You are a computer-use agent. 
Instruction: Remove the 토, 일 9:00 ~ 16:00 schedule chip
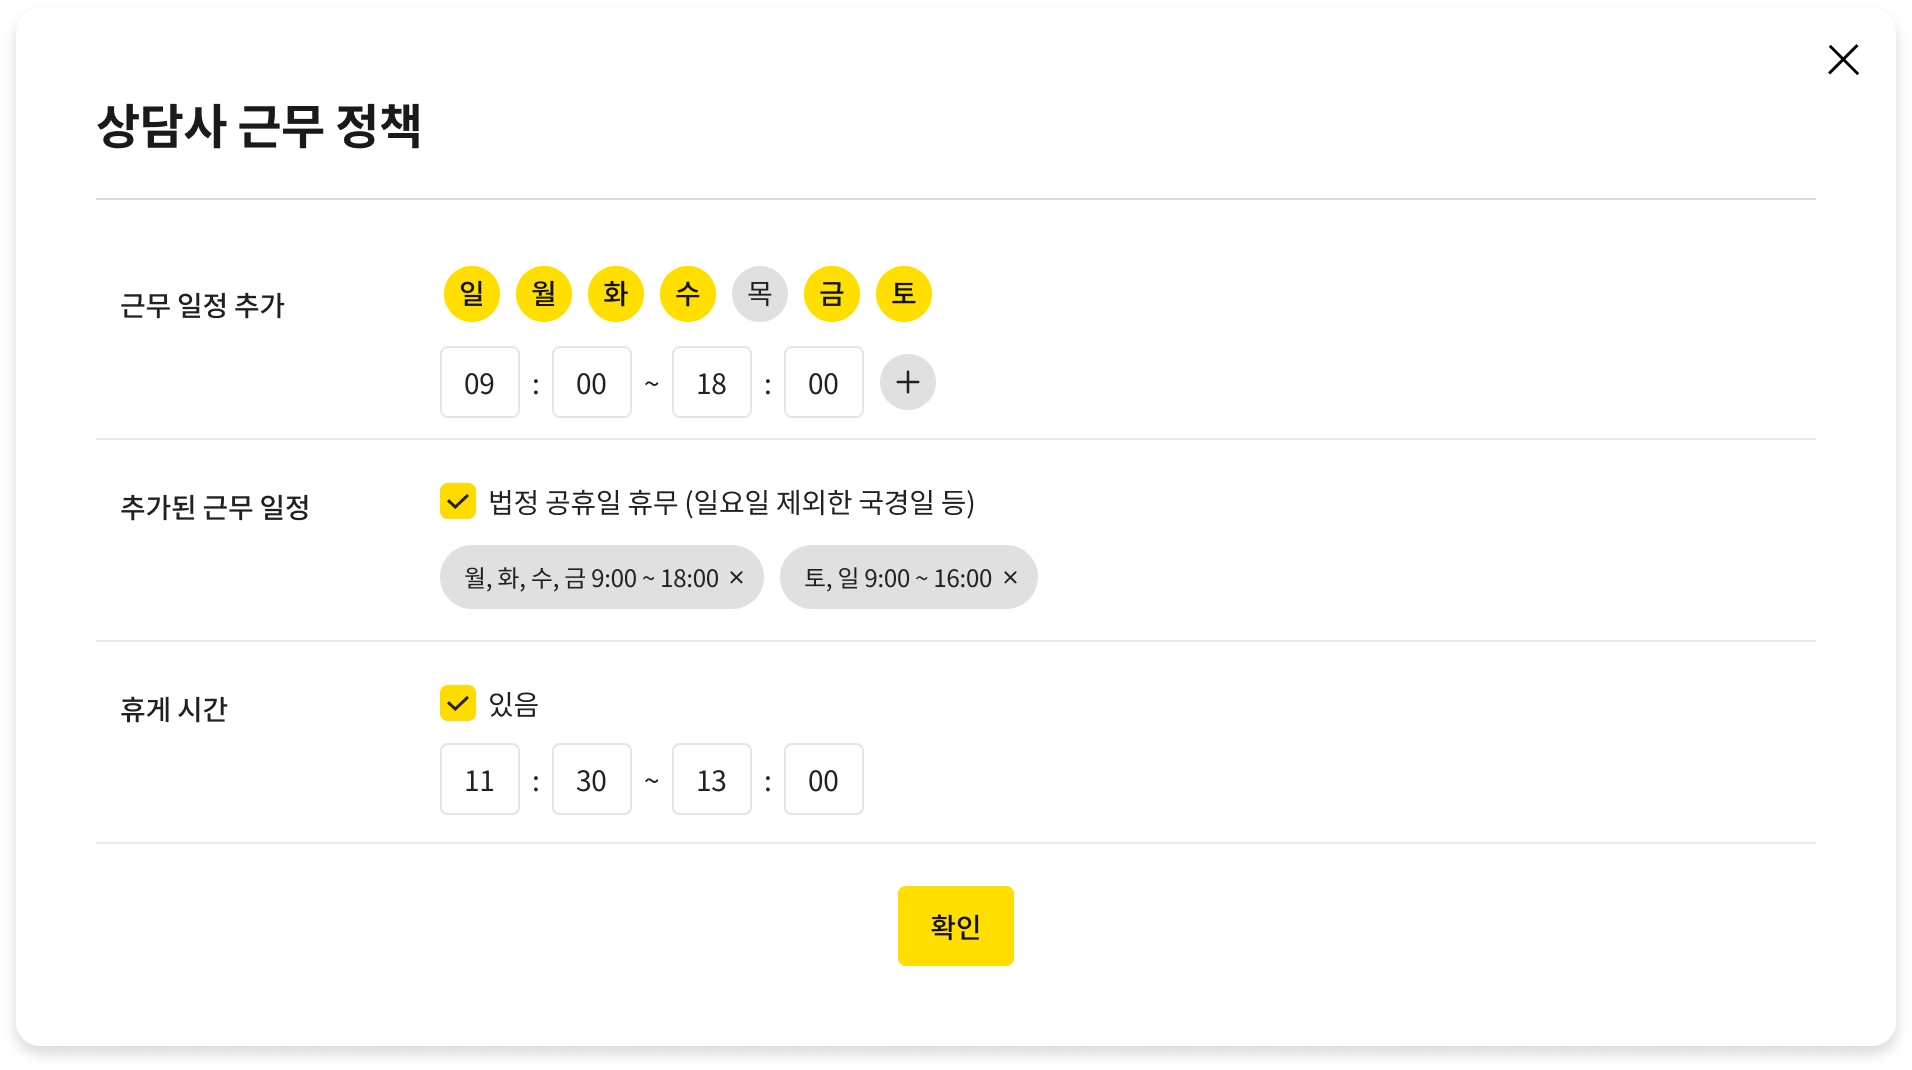(x=1010, y=578)
